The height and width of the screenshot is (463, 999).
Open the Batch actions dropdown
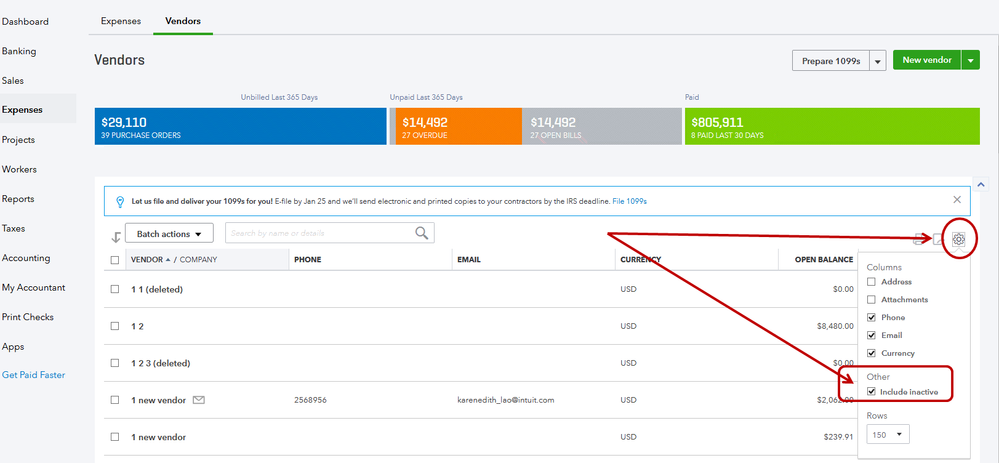(169, 234)
